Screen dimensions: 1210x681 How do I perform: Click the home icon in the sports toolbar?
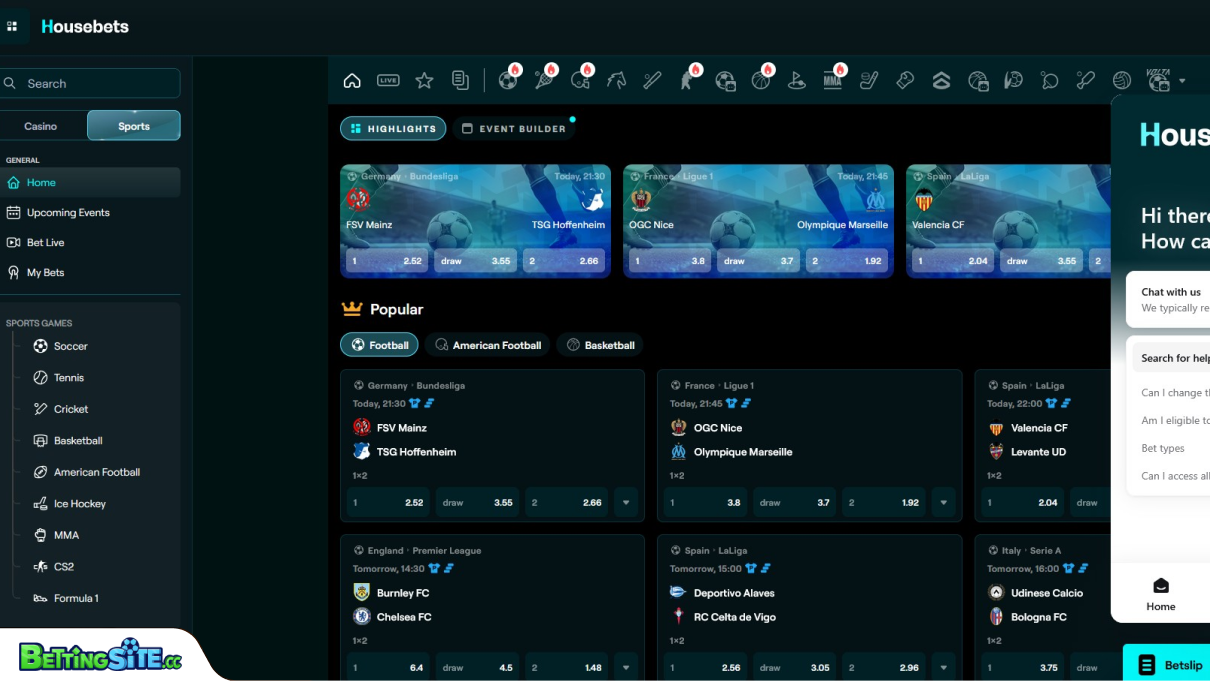click(352, 81)
